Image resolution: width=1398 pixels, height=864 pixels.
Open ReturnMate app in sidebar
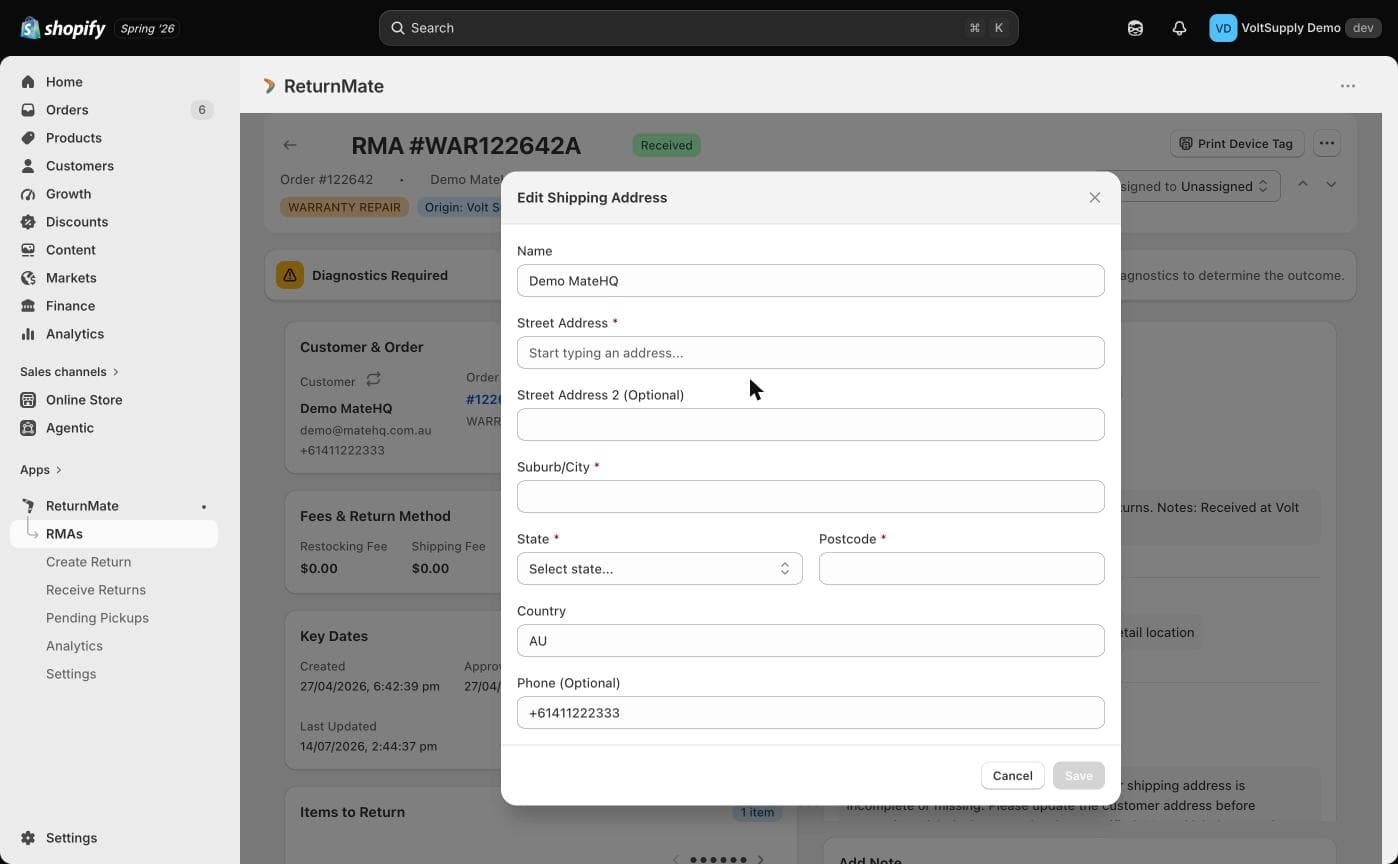coord(82,506)
